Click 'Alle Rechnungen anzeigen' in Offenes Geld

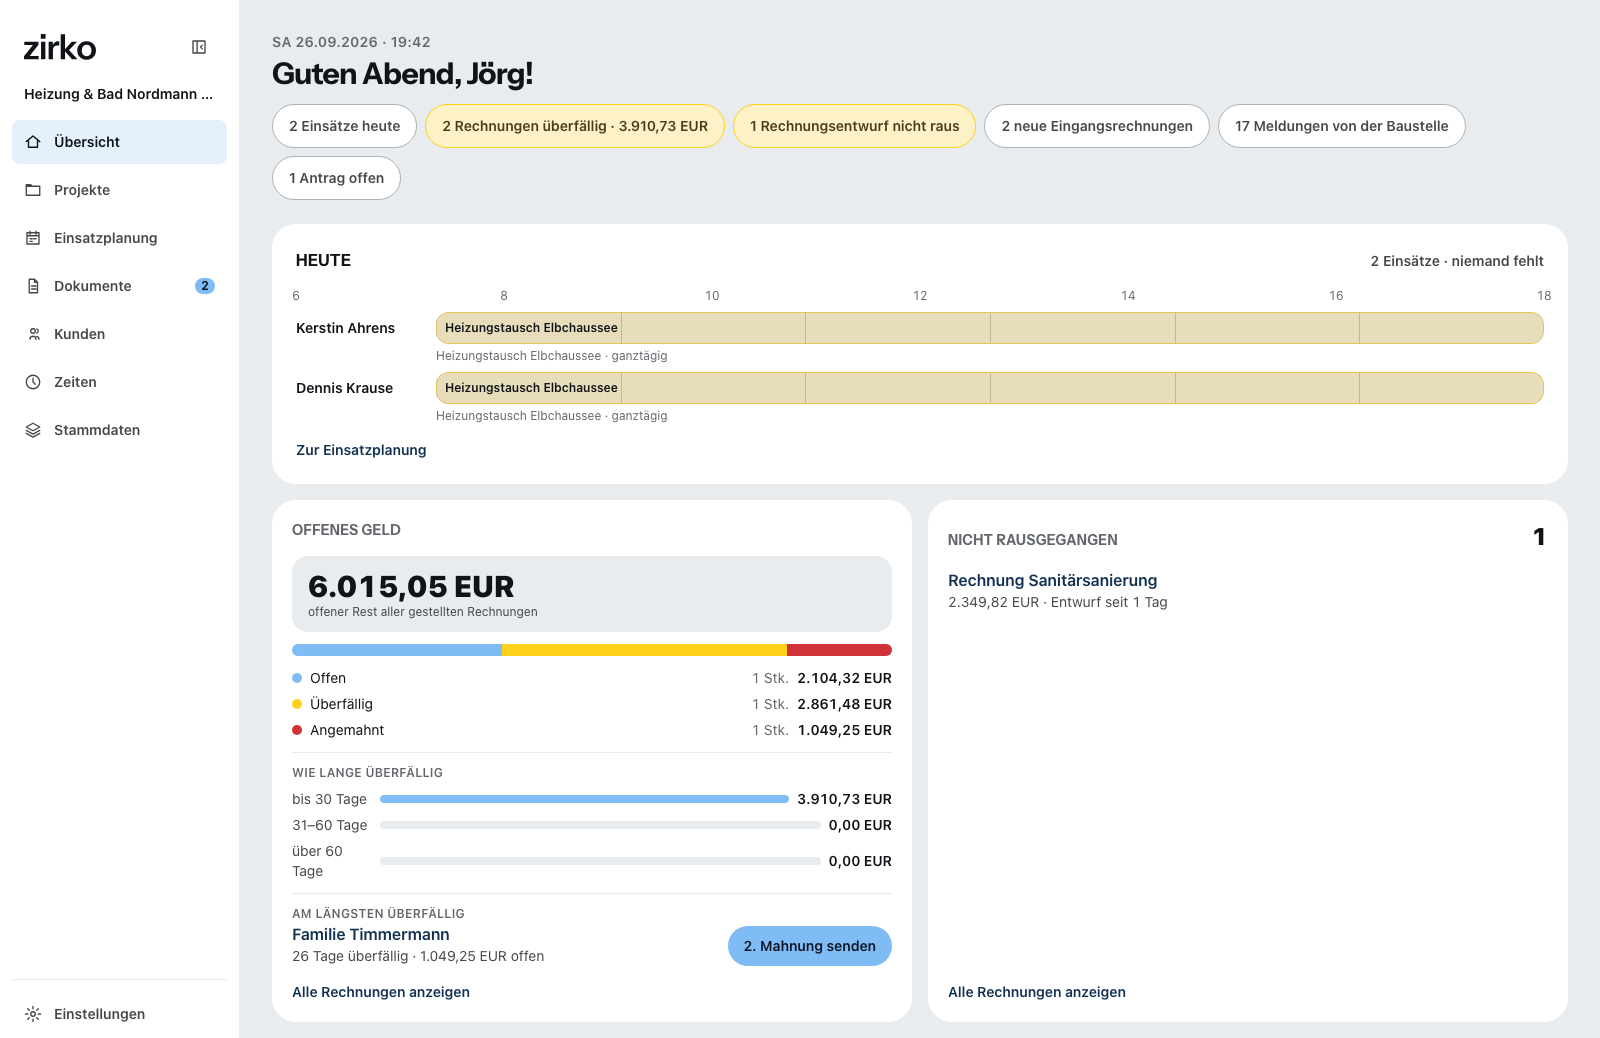click(381, 992)
